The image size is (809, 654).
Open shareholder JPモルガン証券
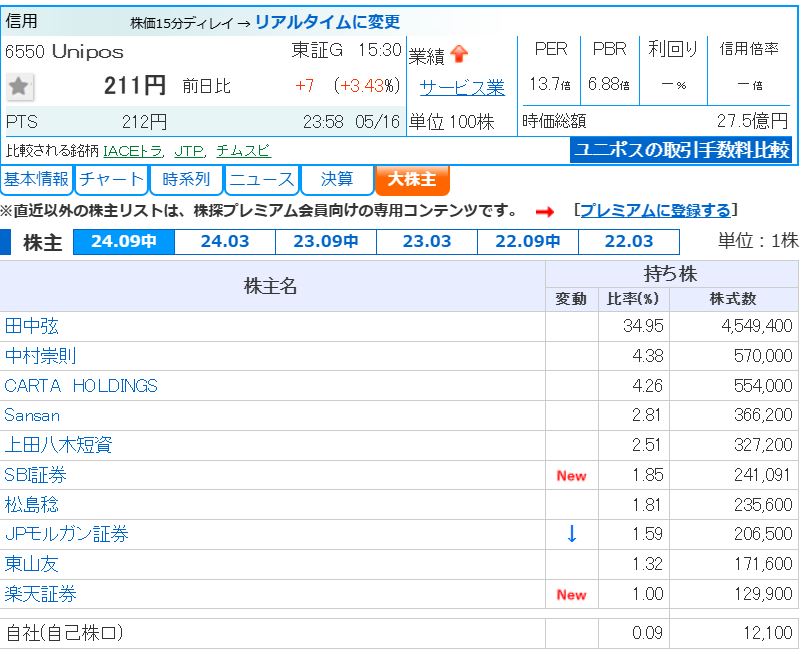(x=67, y=534)
